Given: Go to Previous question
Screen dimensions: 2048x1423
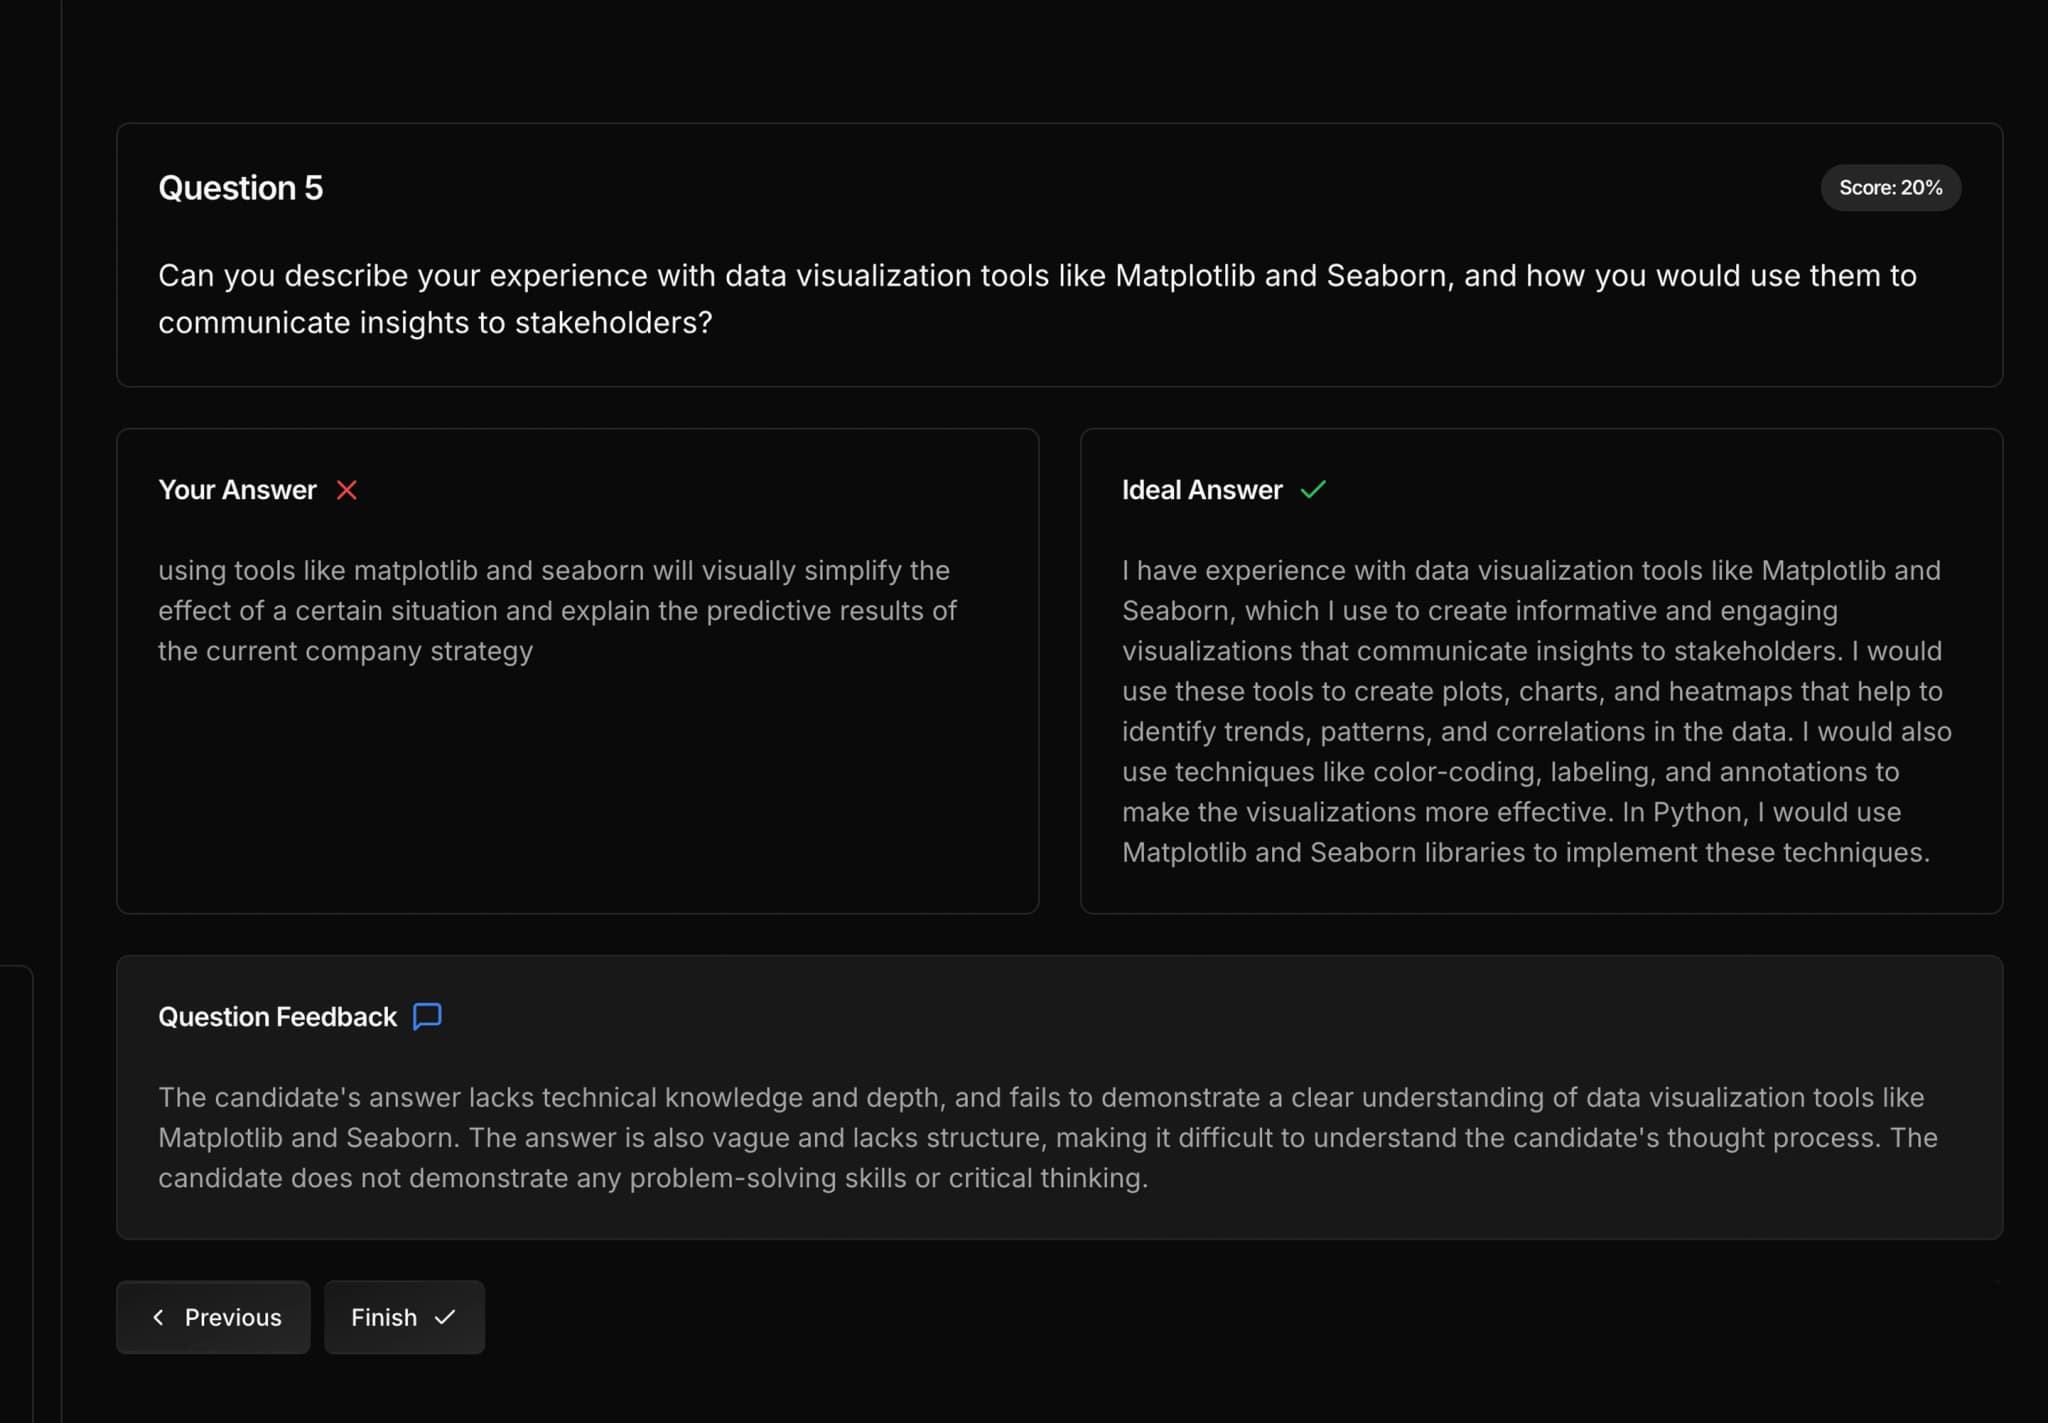Looking at the screenshot, I should [213, 1317].
